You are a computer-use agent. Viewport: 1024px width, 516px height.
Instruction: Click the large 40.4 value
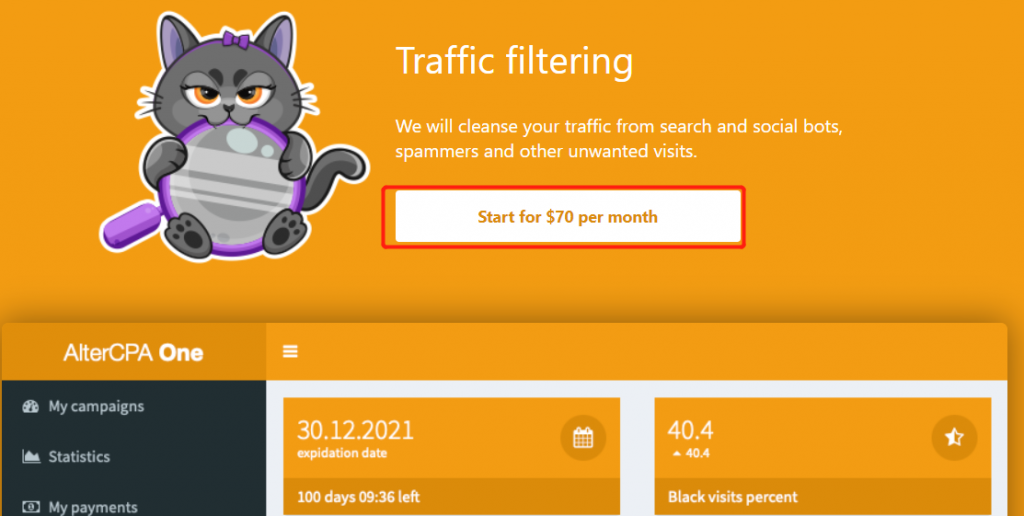tap(690, 430)
